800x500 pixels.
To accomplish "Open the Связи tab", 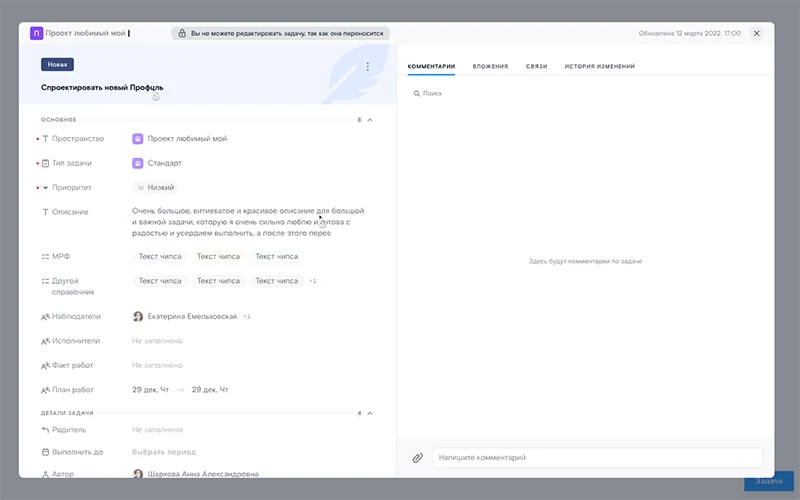I will (x=536, y=67).
